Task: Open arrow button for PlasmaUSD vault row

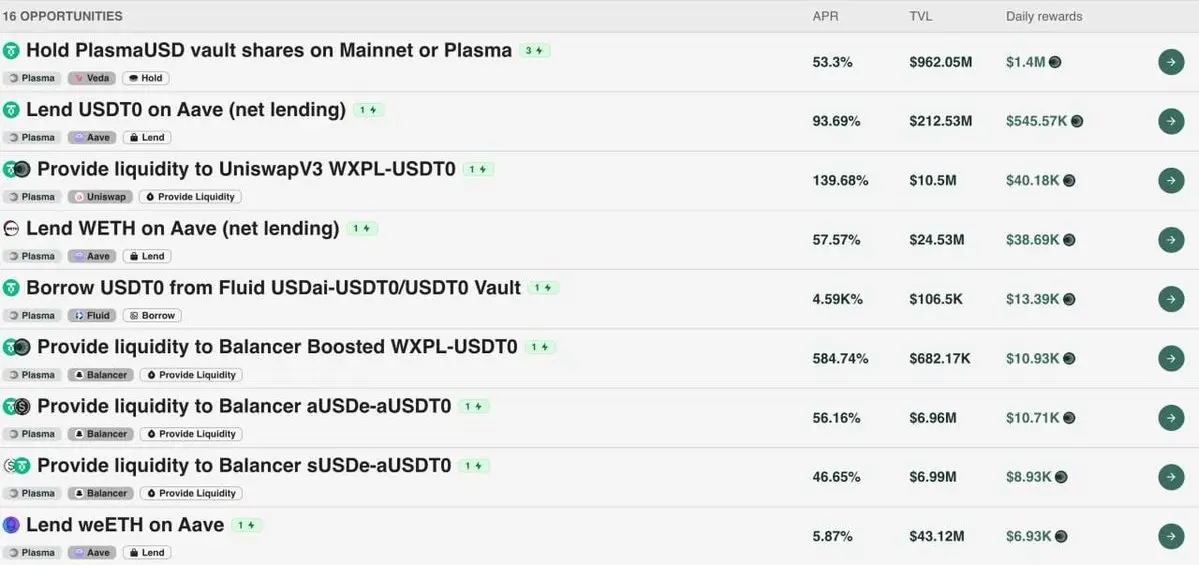Action: [1171, 62]
